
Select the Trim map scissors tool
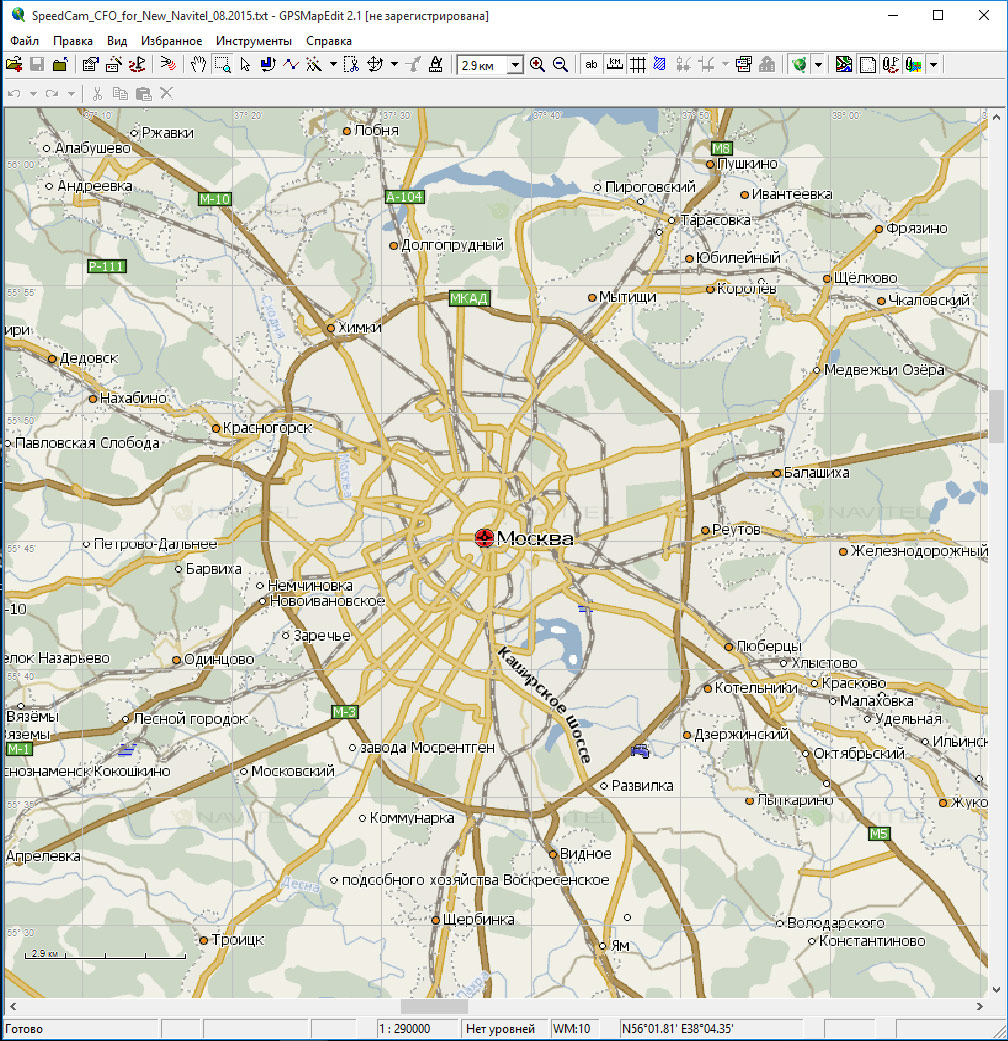[352, 64]
